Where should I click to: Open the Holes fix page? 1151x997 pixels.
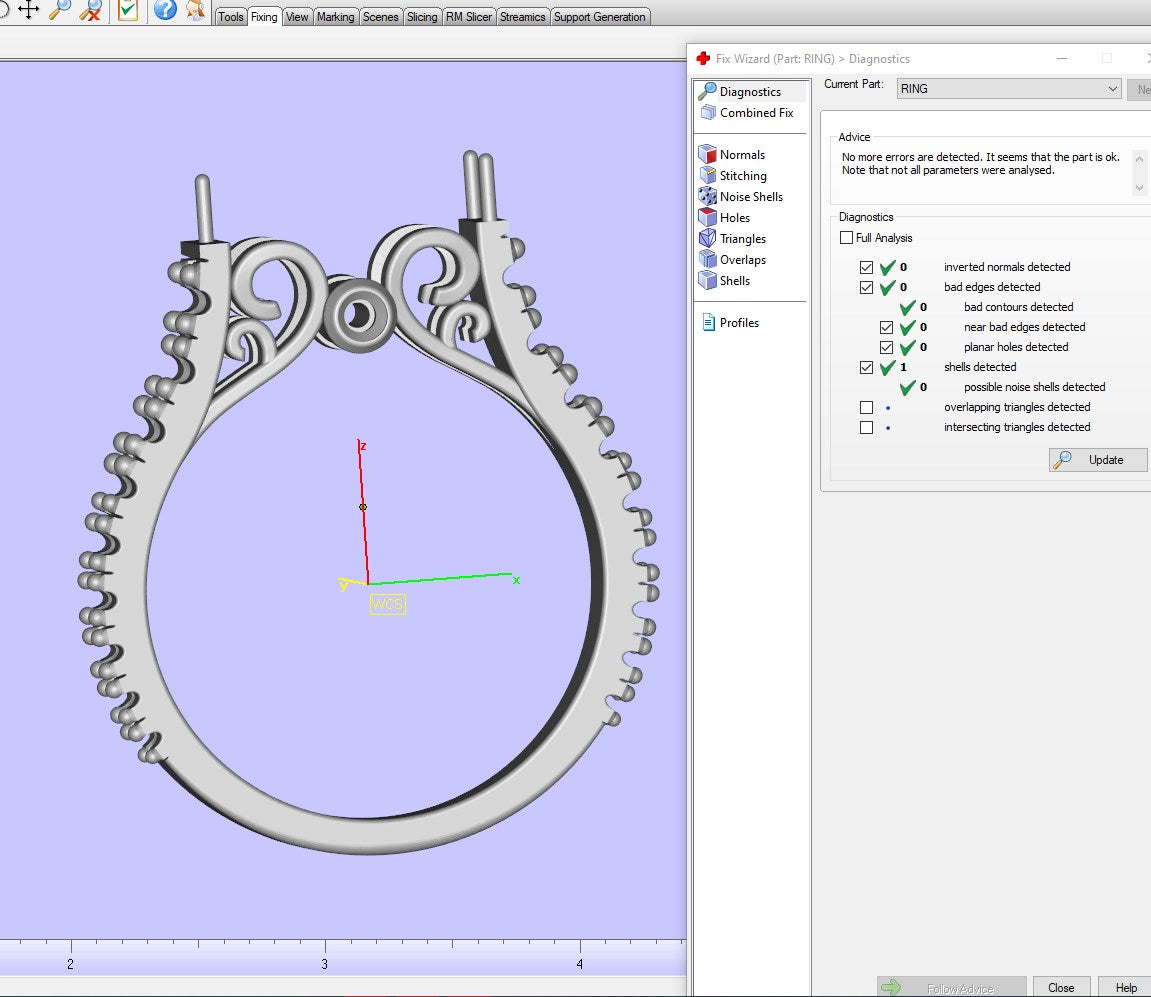pos(734,218)
